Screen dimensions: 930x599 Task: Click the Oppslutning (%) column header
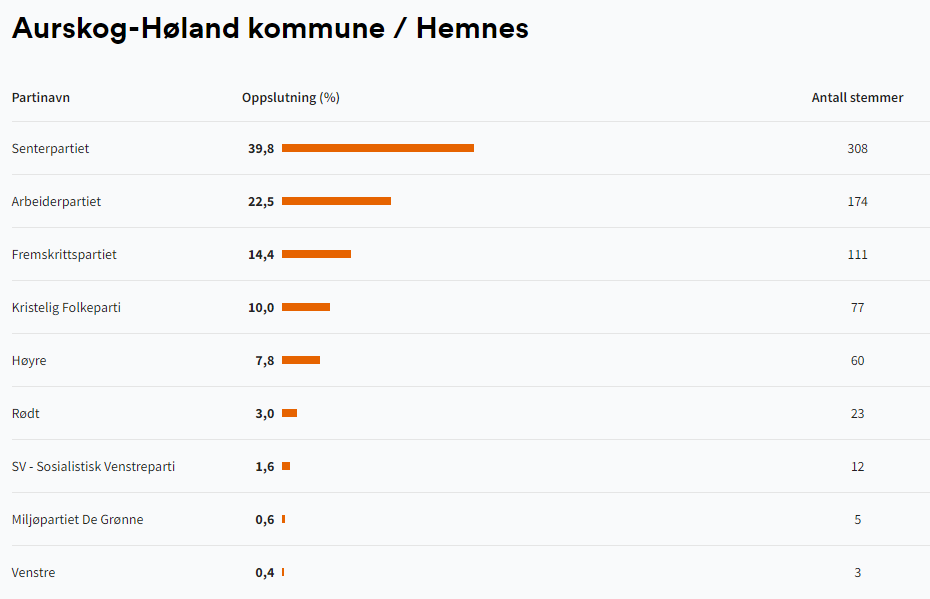(291, 98)
